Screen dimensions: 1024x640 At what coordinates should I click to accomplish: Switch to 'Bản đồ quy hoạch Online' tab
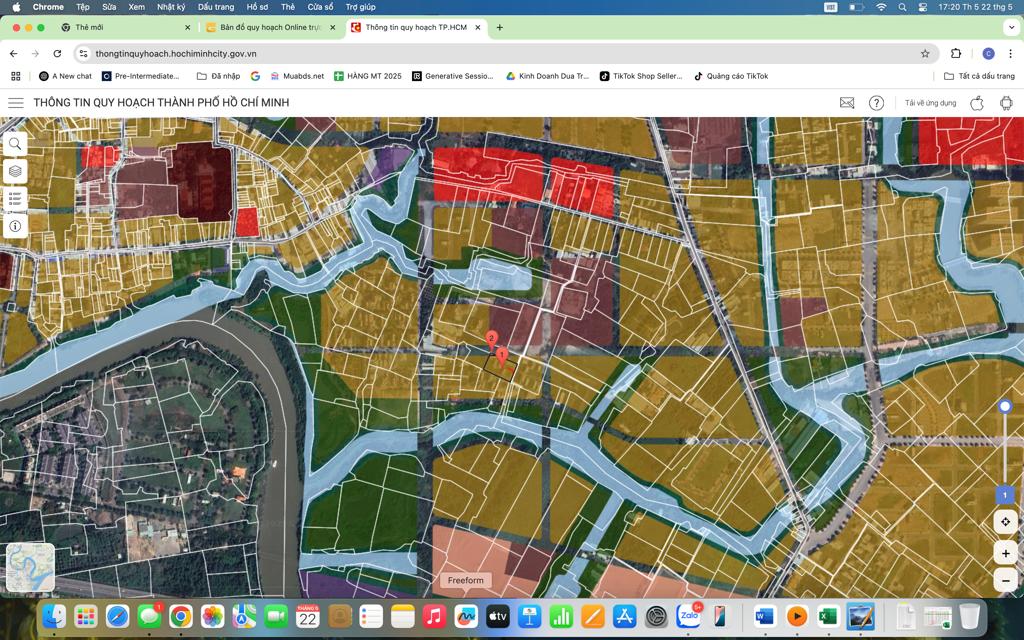click(x=271, y=27)
